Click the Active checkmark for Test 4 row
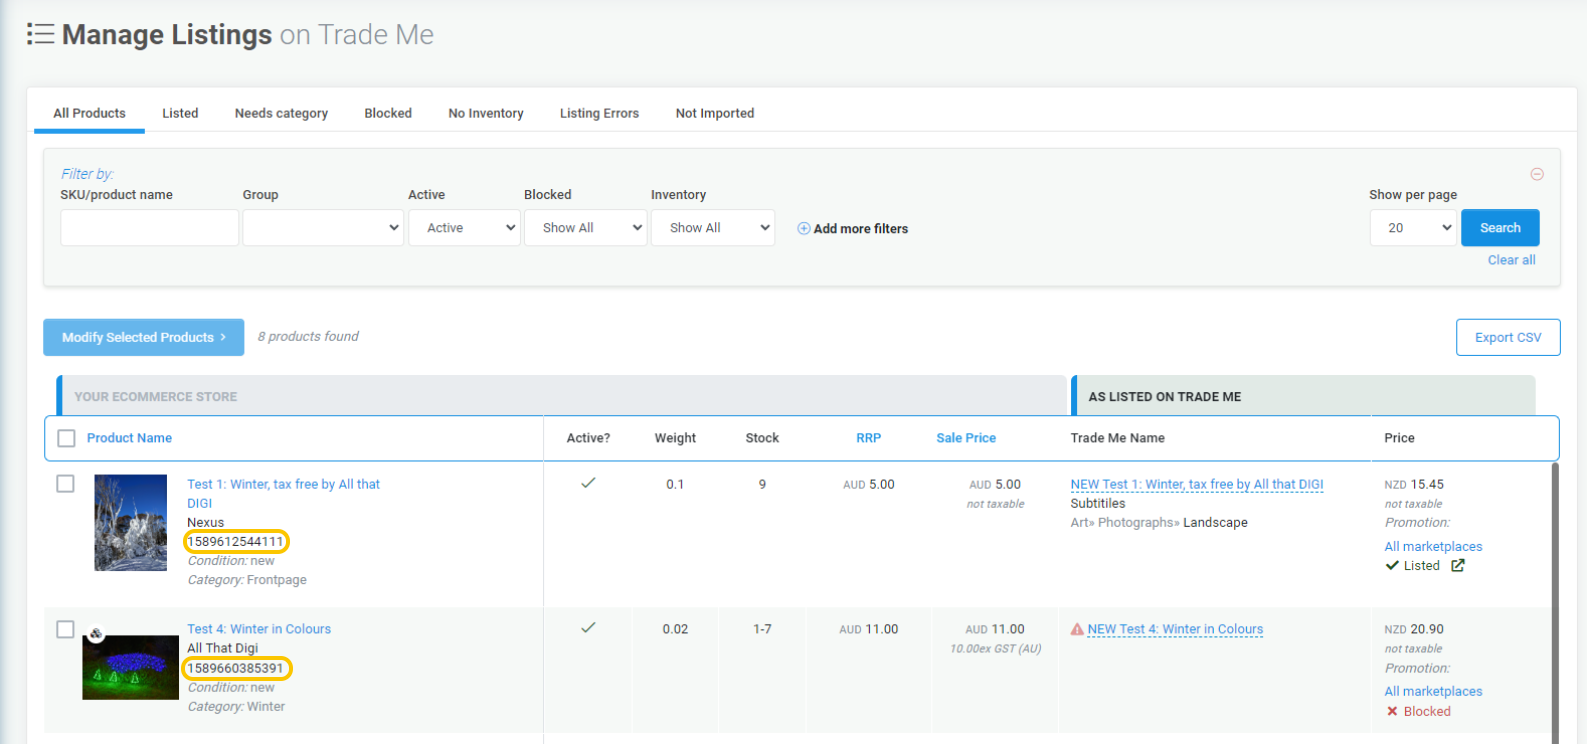Viewport: 1587px width, 744px height. pos(588,628)
